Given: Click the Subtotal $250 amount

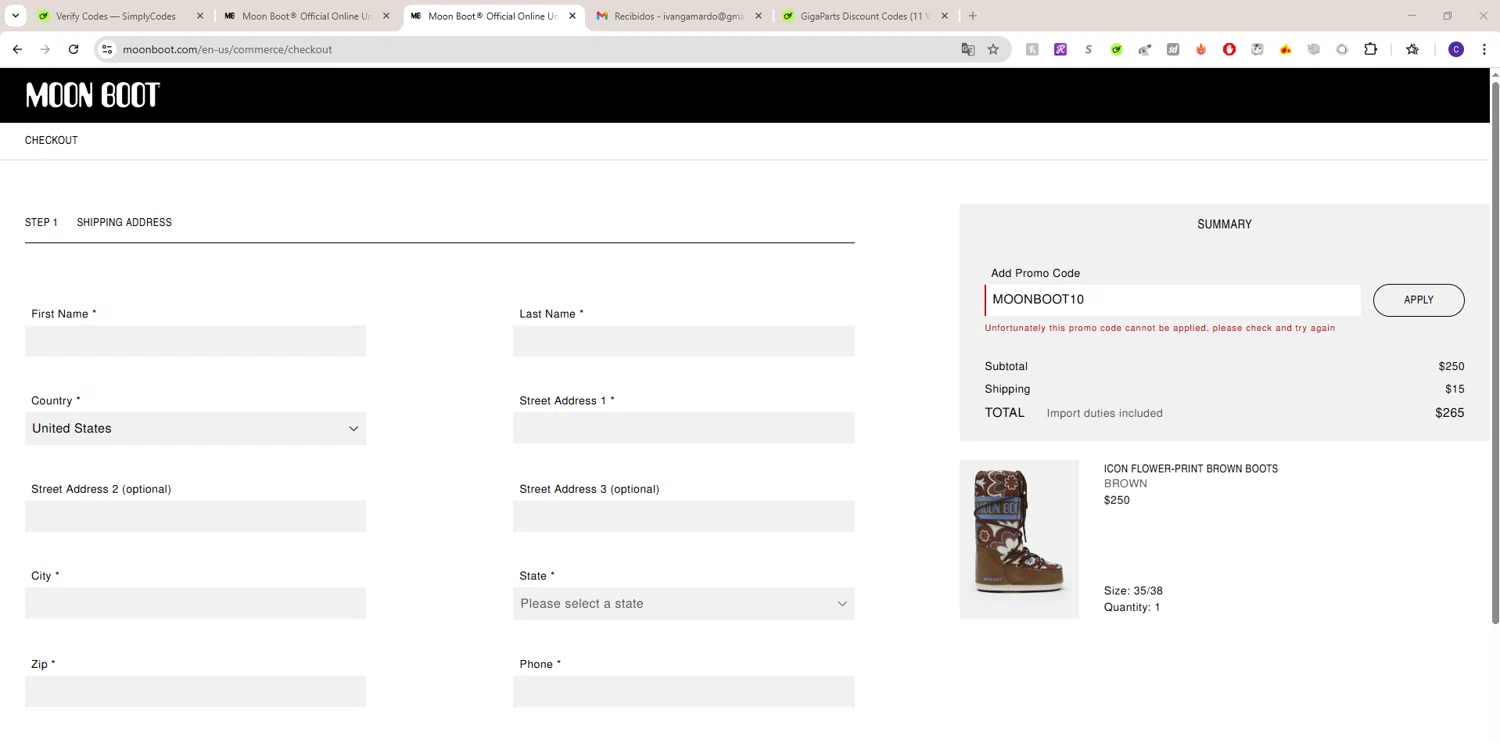Looking at the screenshot, I should tap(1451, 366).
